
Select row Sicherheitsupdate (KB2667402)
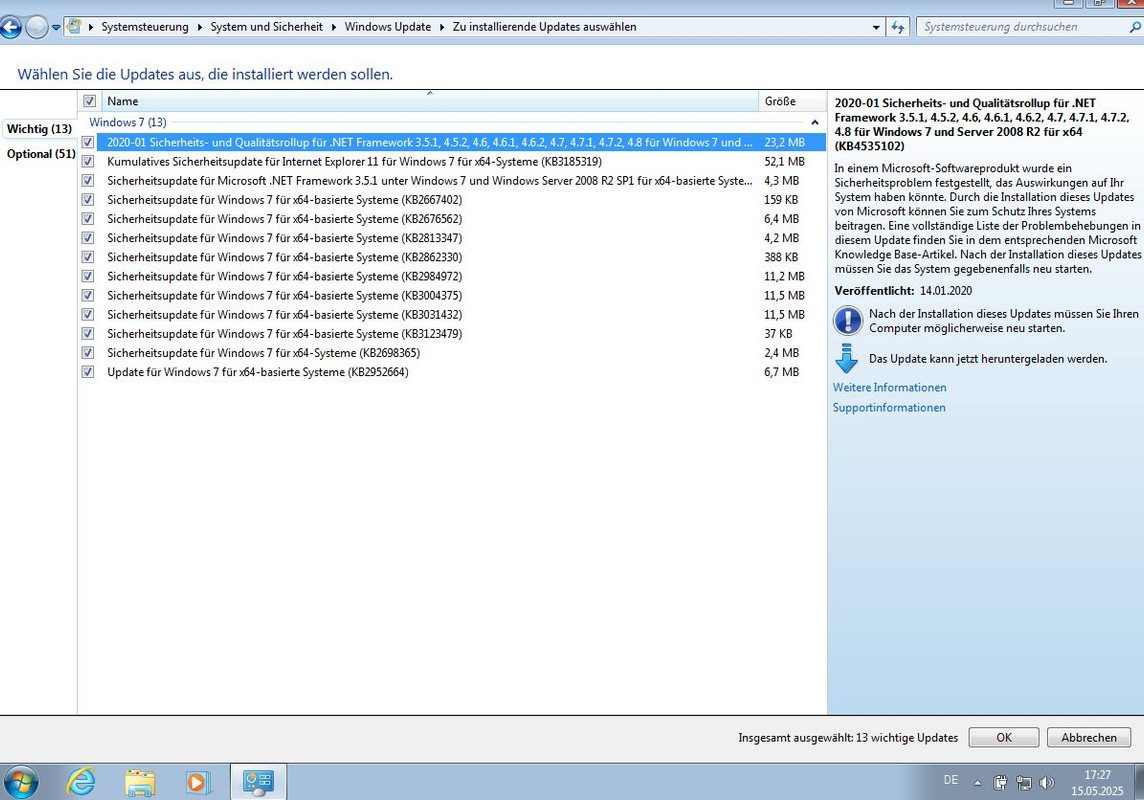(452, 199)
